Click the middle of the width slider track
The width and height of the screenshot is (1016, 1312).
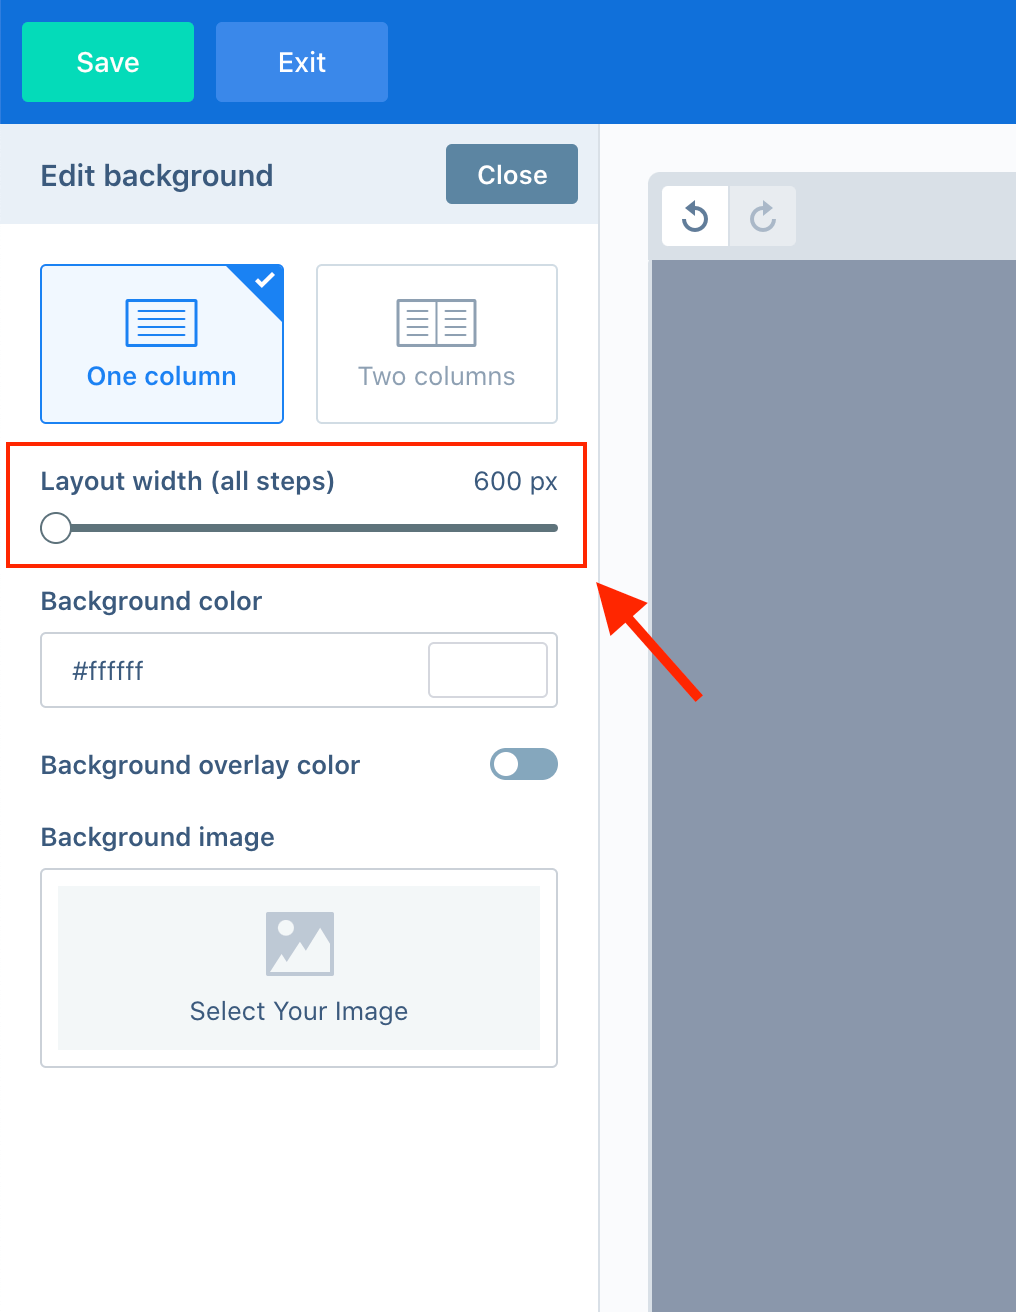pos(299,528)
